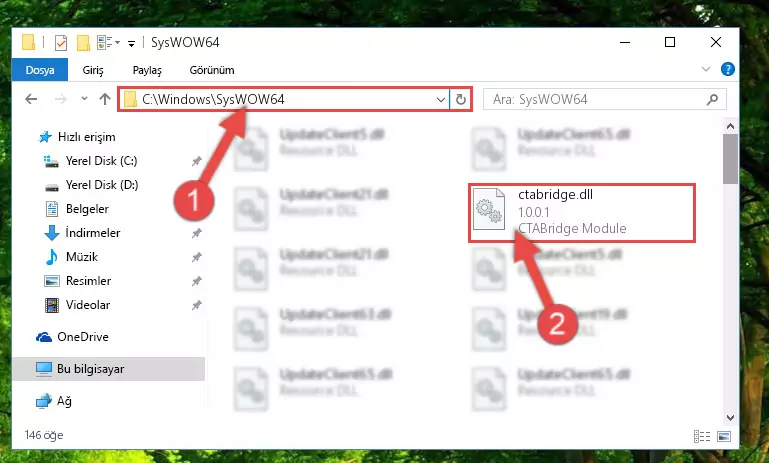Click the scrollbar up arrow

(730, 126)
